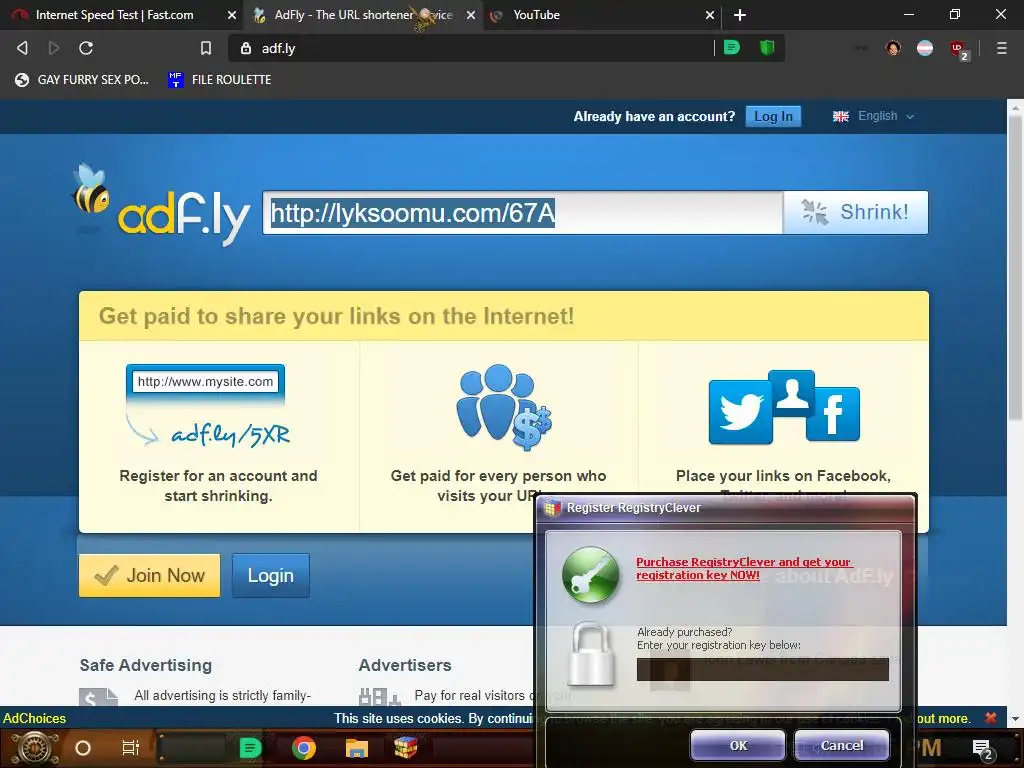
Task: Click the Facebook f icon
Action: click(x=833, y=413)
